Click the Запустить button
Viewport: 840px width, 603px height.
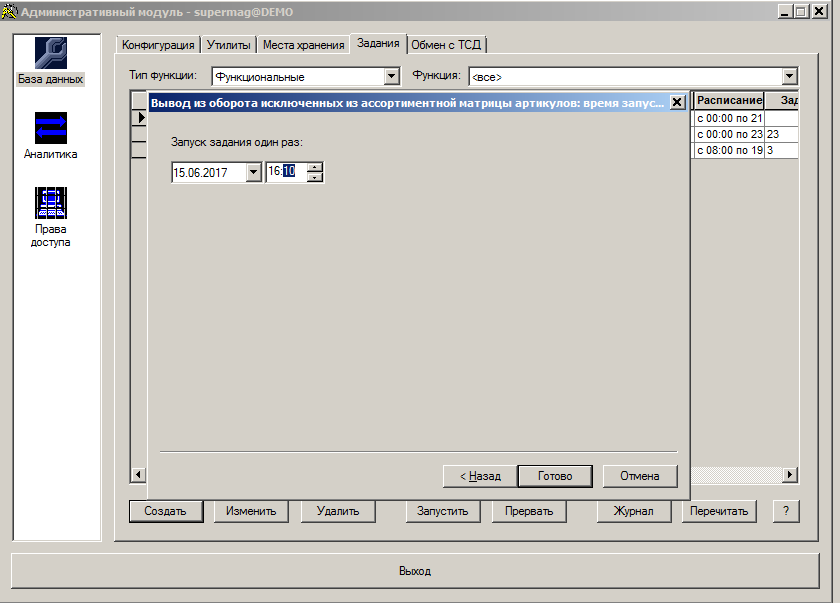click(442, 511)
